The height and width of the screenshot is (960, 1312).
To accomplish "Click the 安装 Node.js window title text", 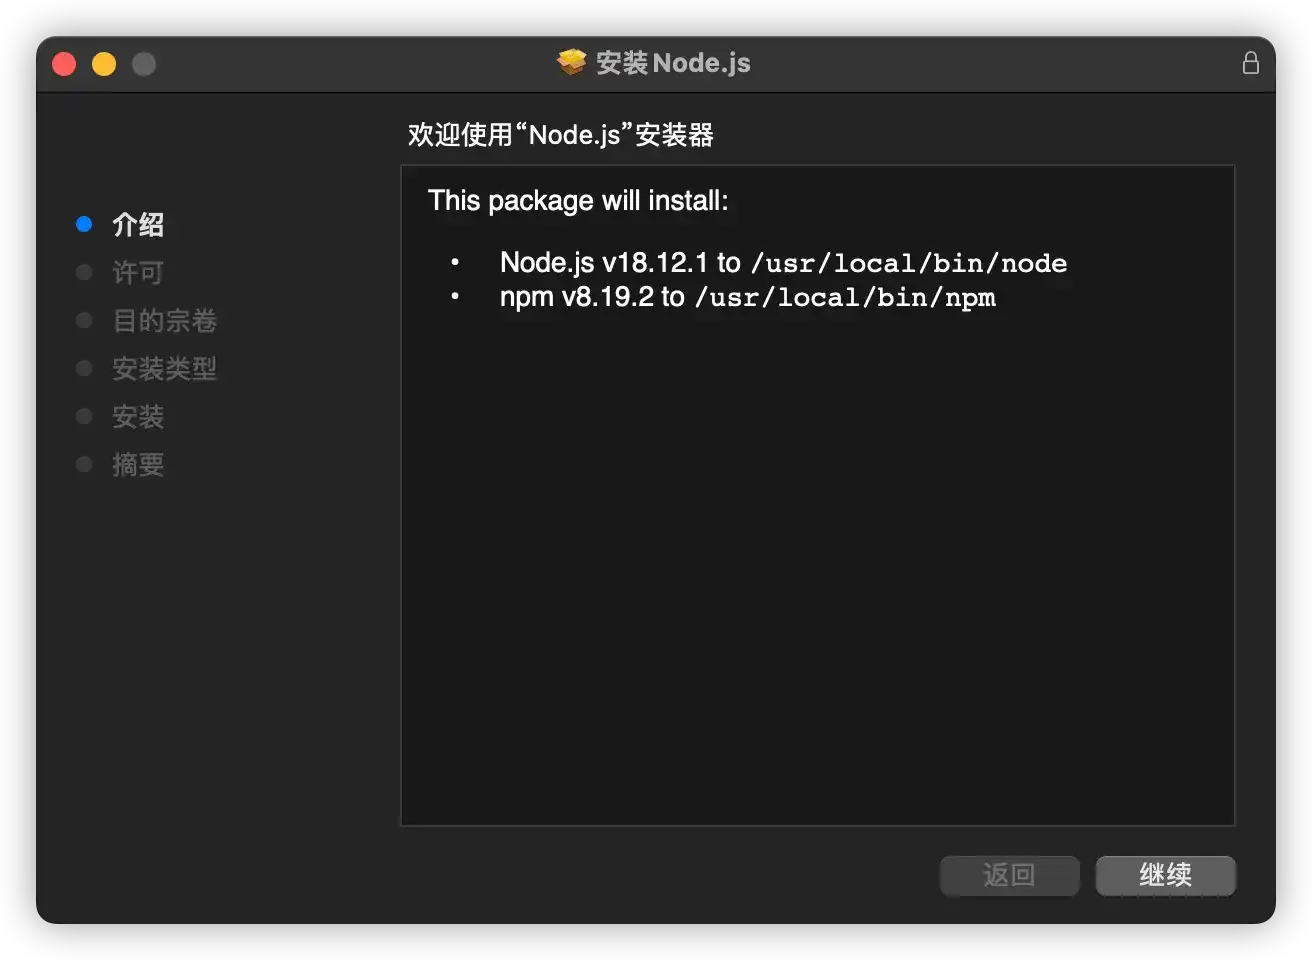I will point(673,63).
